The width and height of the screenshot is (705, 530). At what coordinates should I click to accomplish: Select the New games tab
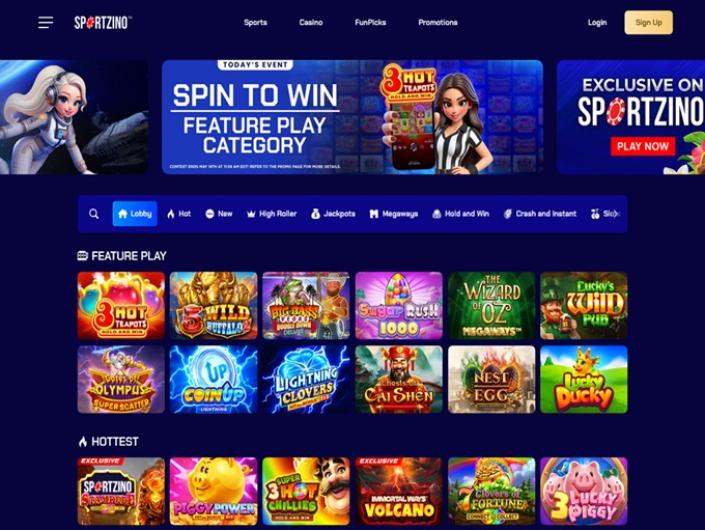(x=219, y=214)
